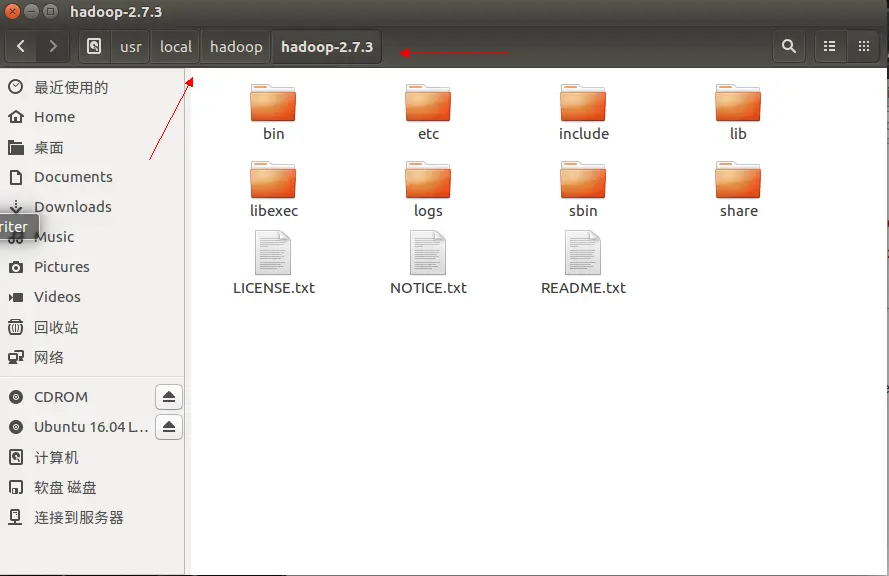Go forward with the right arrow

pyautogui.click(x=53, y=46)
